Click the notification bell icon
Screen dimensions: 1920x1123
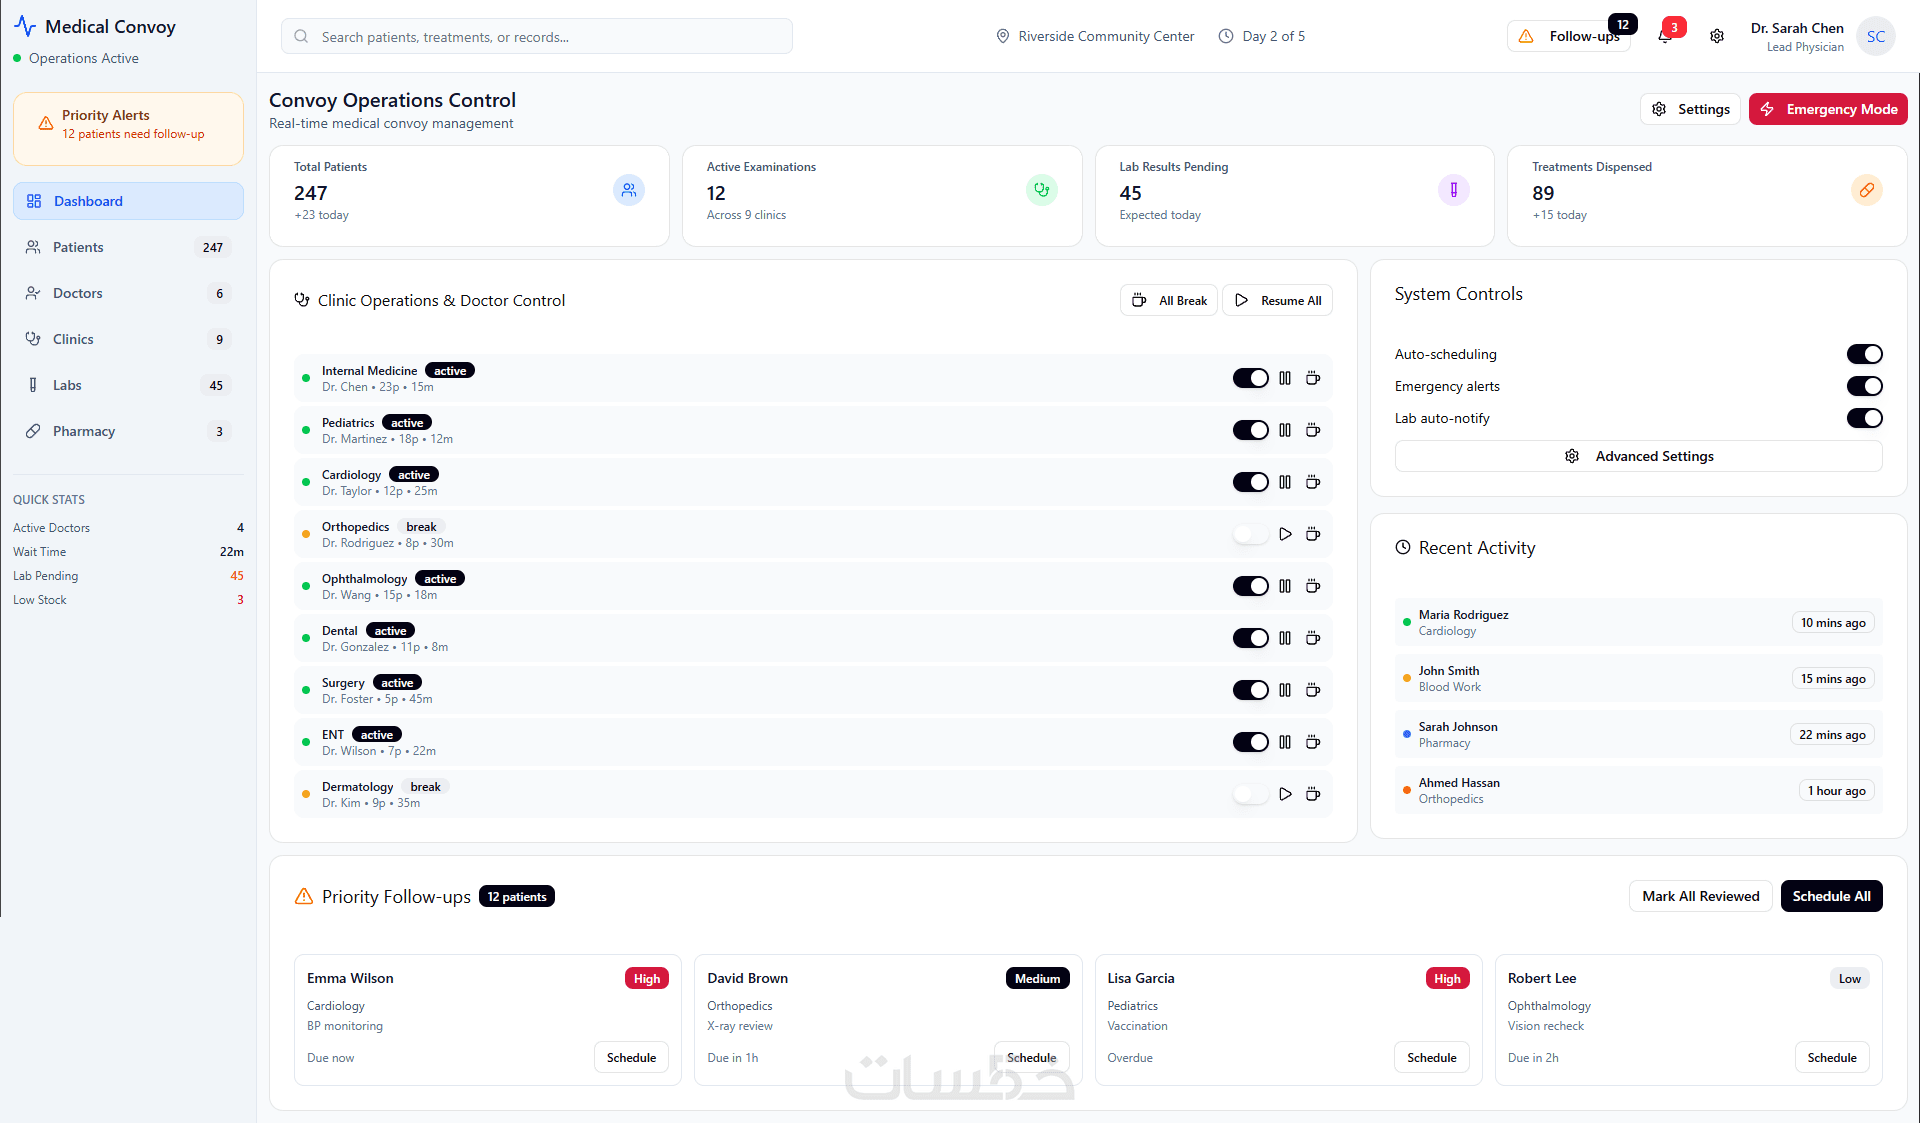coord(1665,37)
